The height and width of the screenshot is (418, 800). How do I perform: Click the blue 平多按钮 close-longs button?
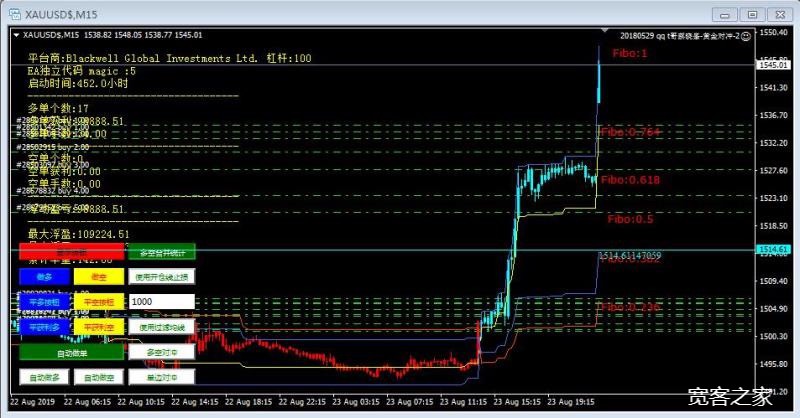pyautogui.click(x=44, y=302)
